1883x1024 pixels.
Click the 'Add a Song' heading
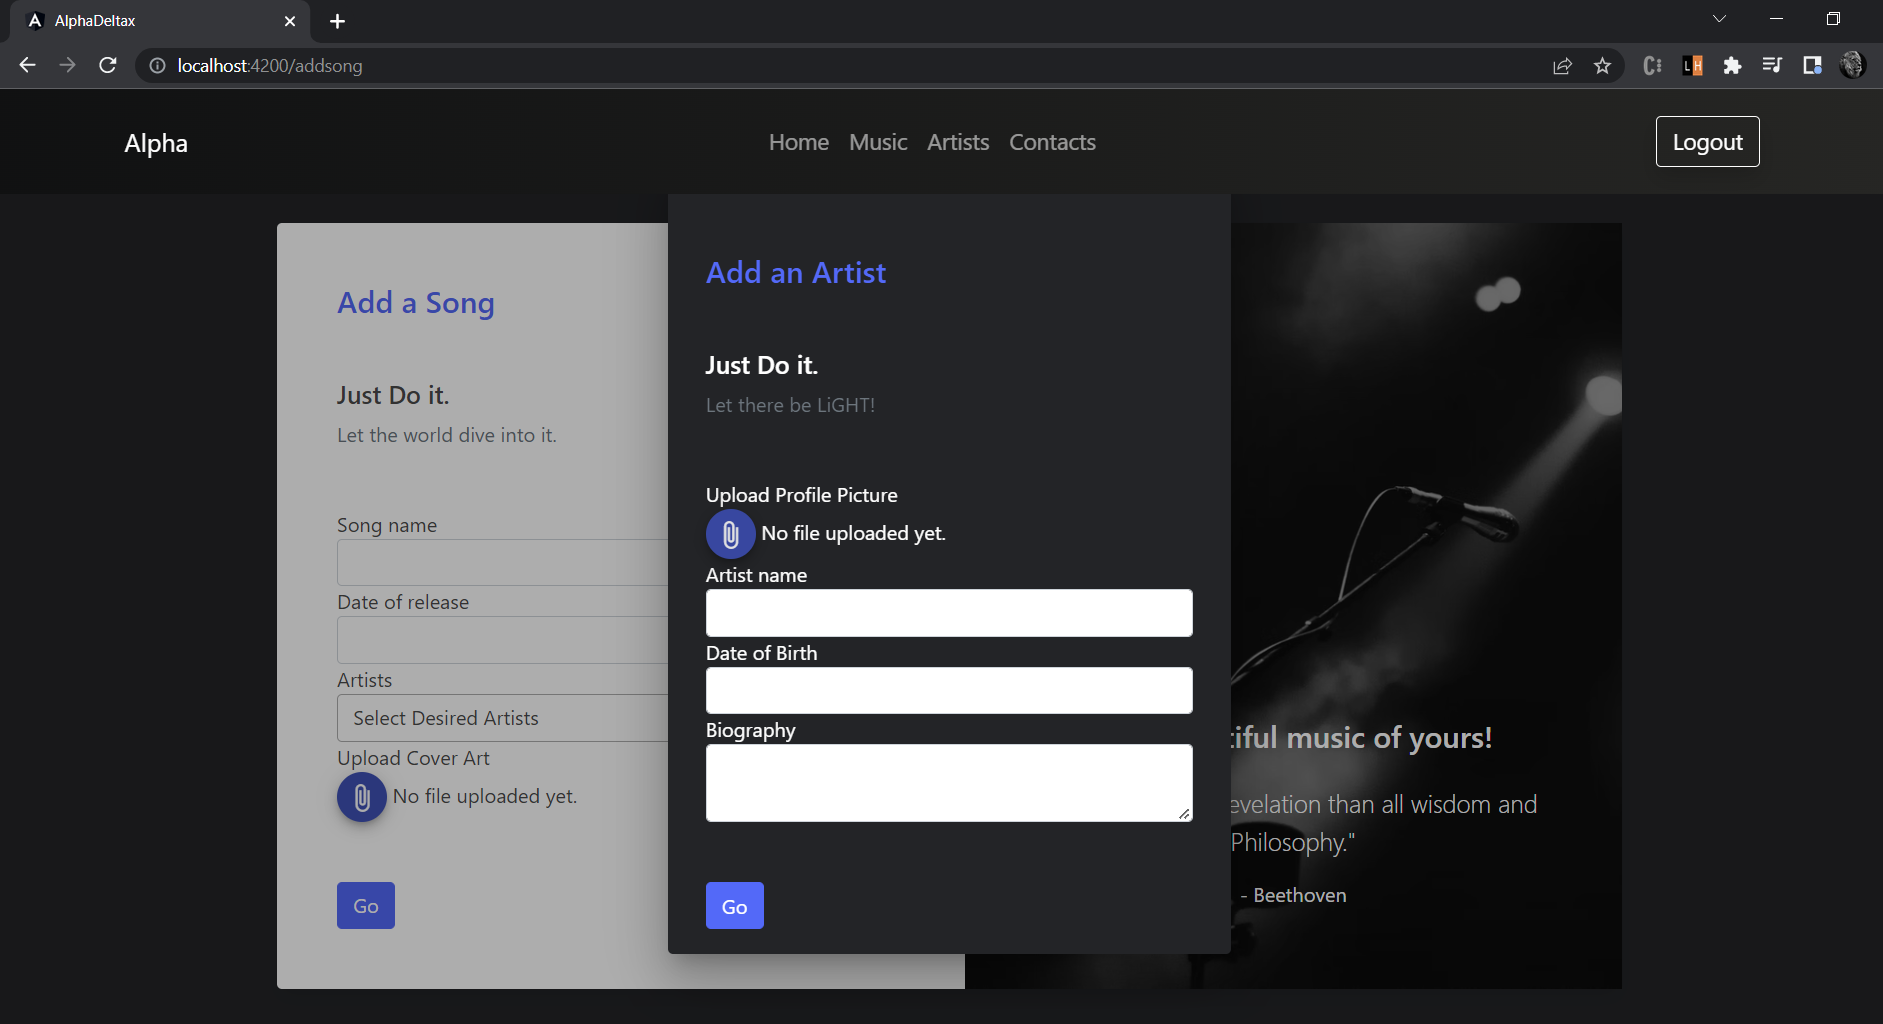point(416,303)
